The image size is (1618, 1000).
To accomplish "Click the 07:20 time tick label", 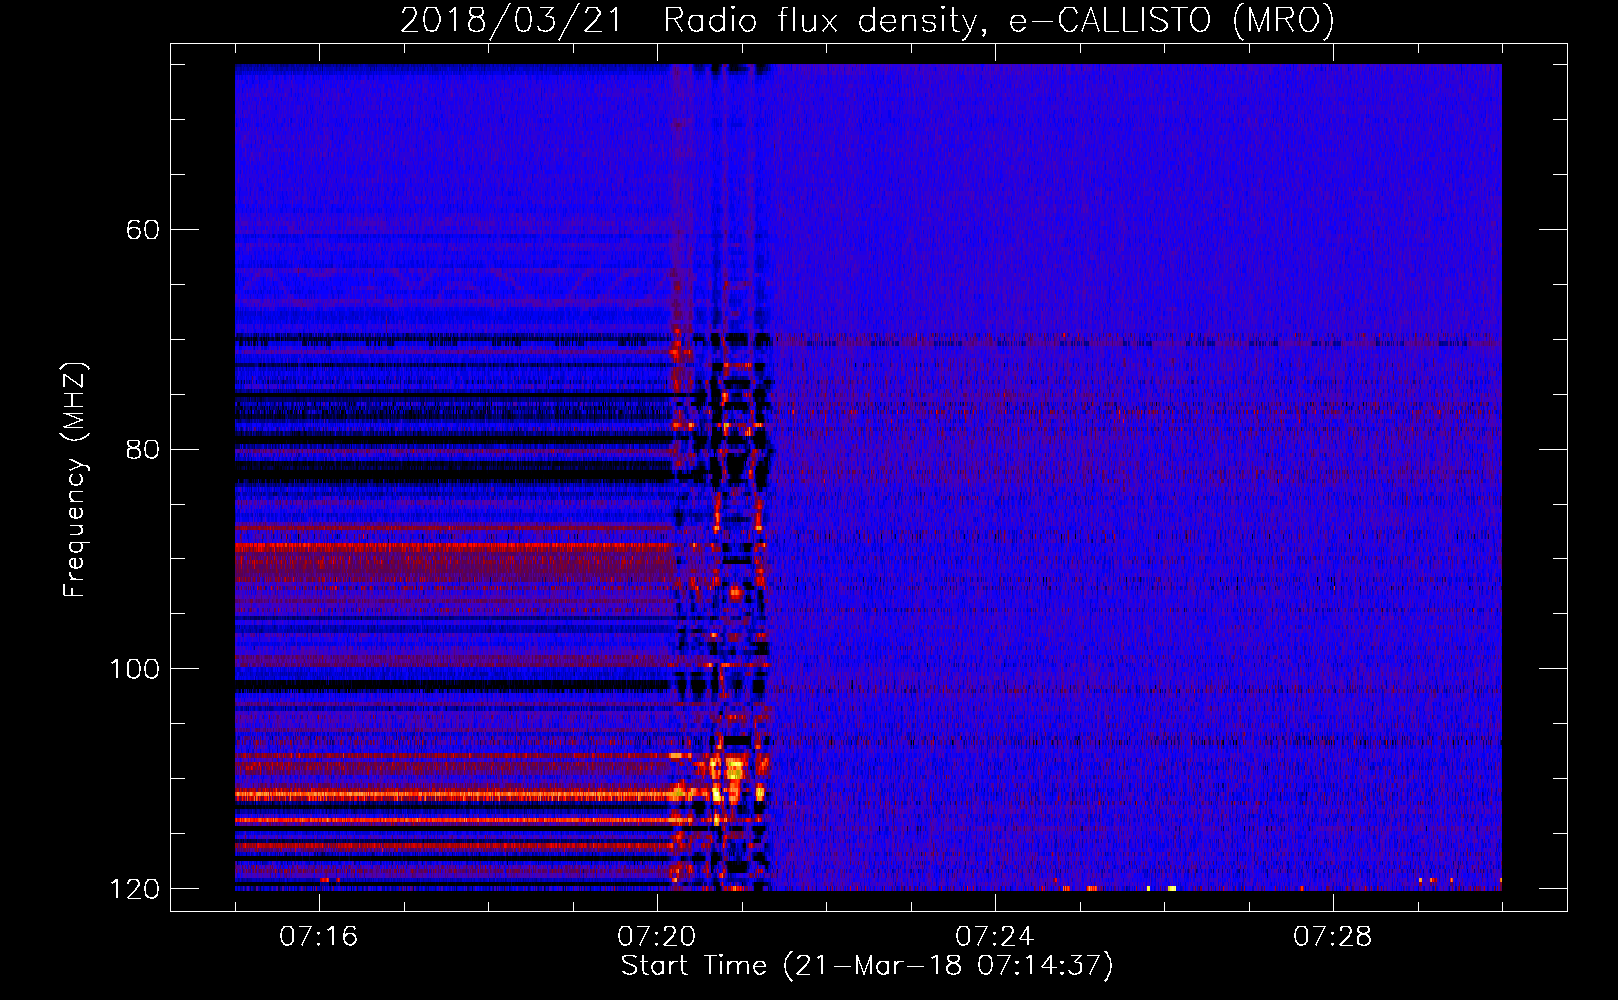I will click(656, 936).
